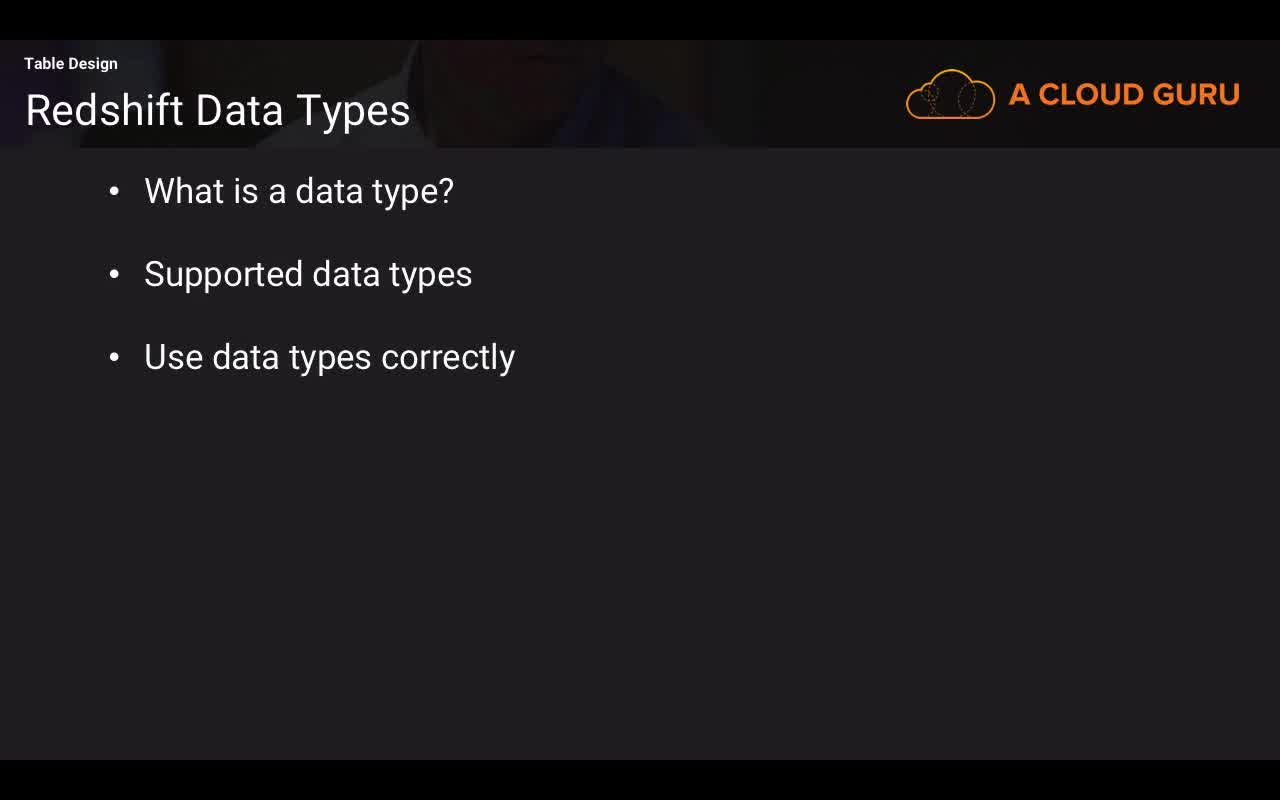Click the bottom black letterbox bar
This screenshot has height=800, width=1280.
tap(640, 780)
